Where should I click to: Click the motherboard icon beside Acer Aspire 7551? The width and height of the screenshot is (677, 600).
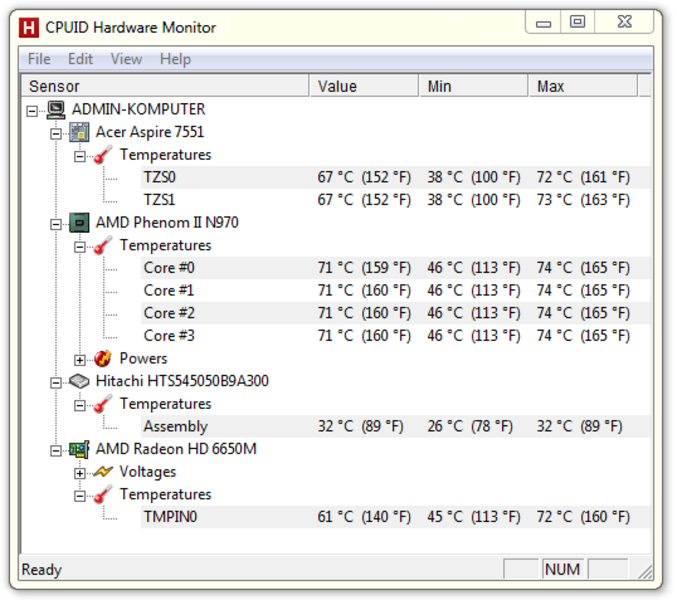pos(79,132)
